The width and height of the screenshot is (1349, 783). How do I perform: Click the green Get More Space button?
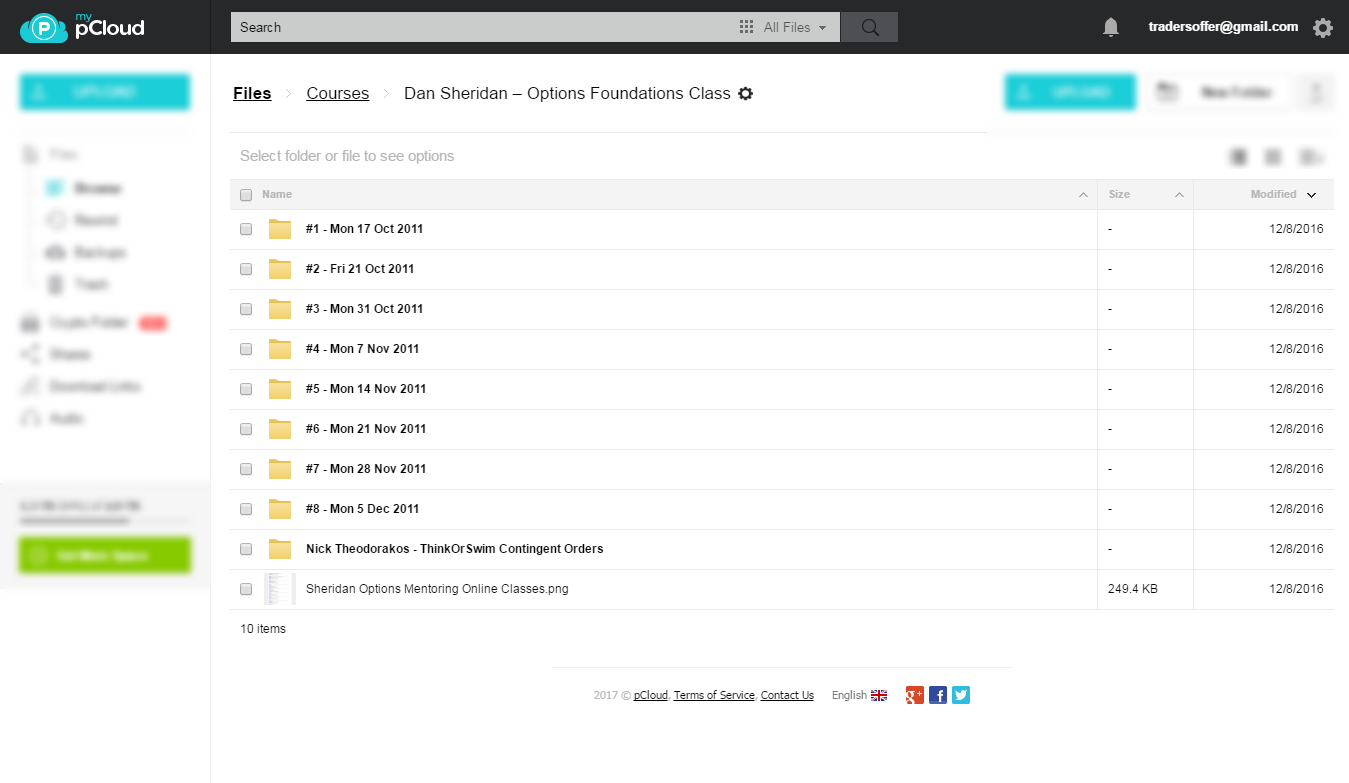coord(104,555)
